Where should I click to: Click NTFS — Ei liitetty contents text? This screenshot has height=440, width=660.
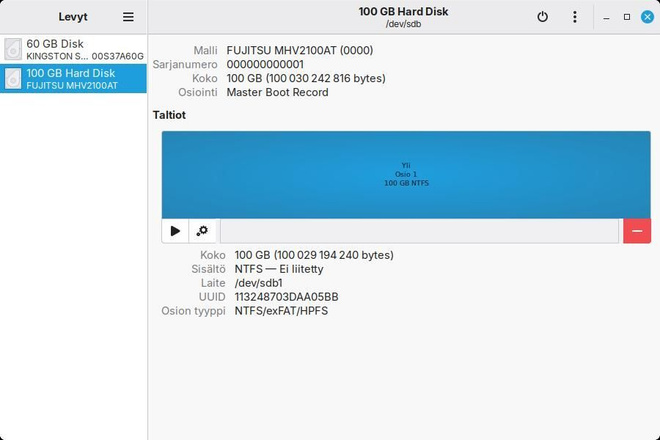point(279,269)
